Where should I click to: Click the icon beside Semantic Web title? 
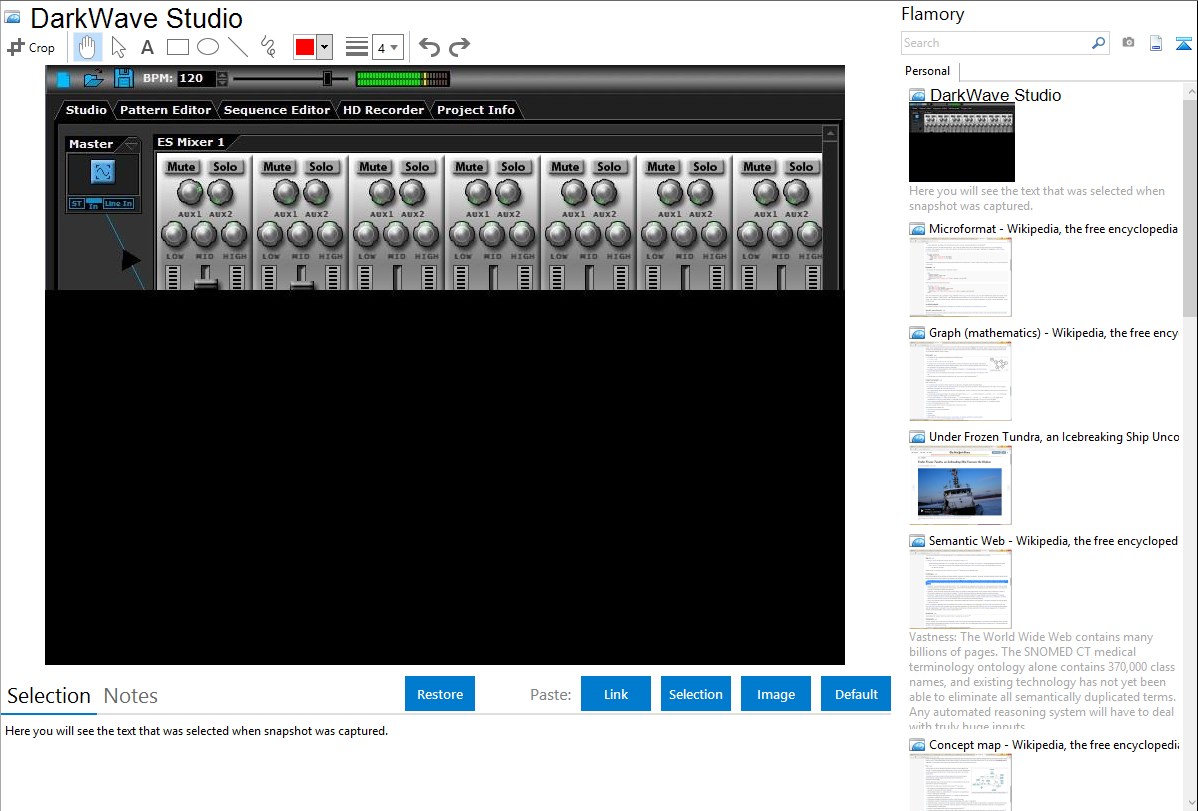coord(917,541)
